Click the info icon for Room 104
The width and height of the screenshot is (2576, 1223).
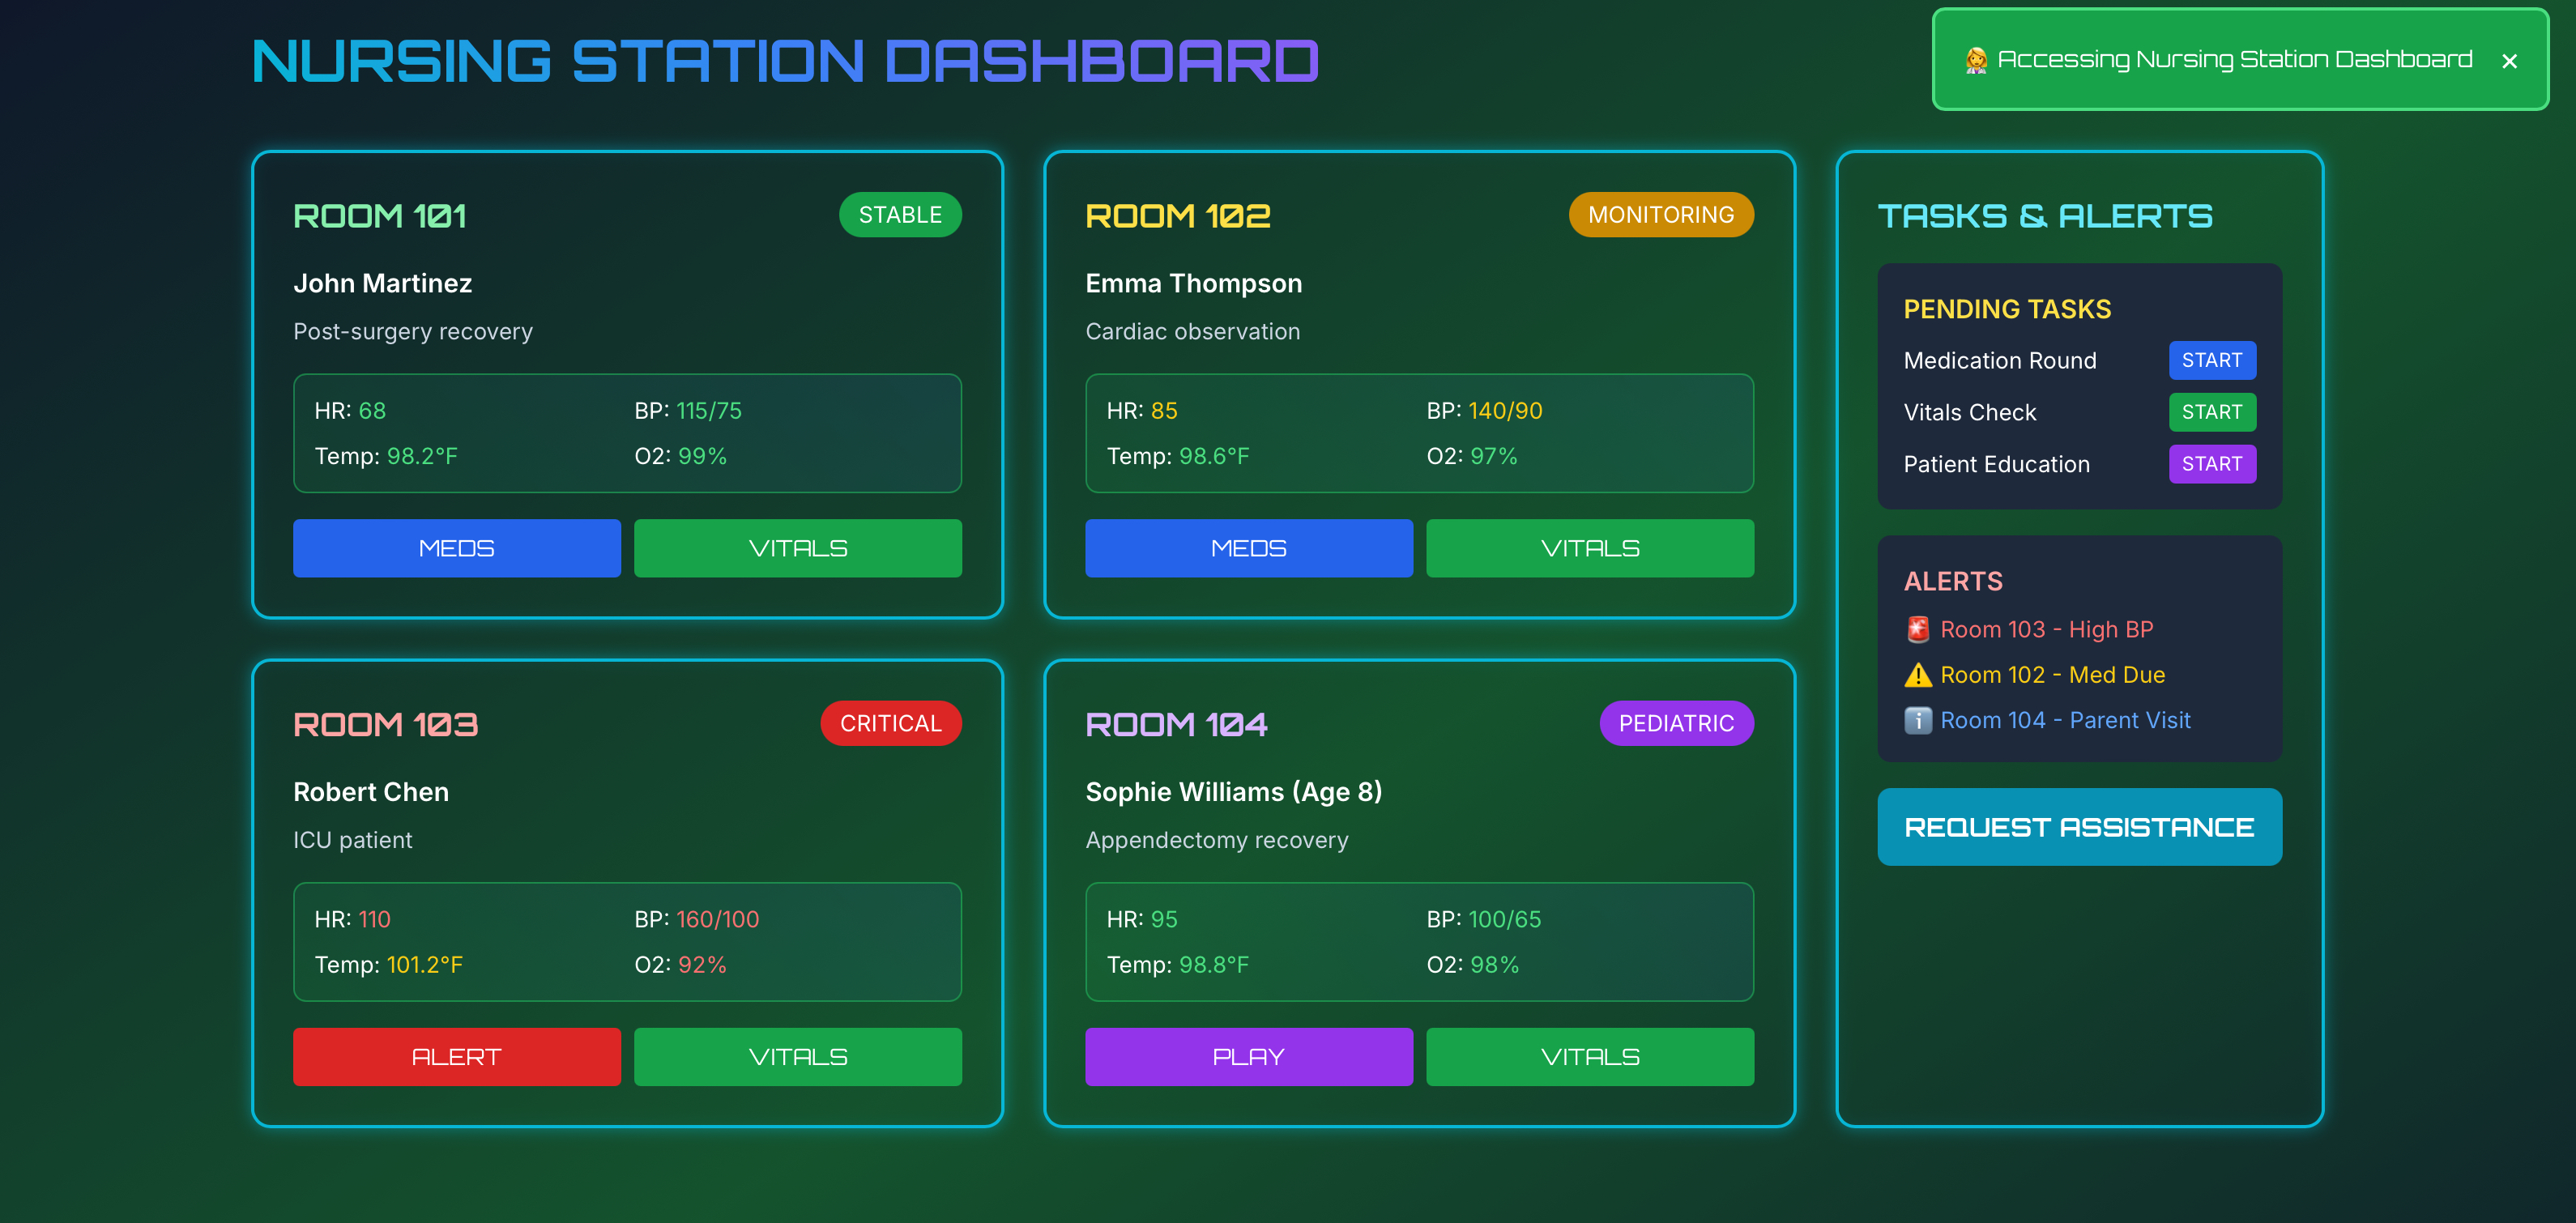click(1917, 720)
